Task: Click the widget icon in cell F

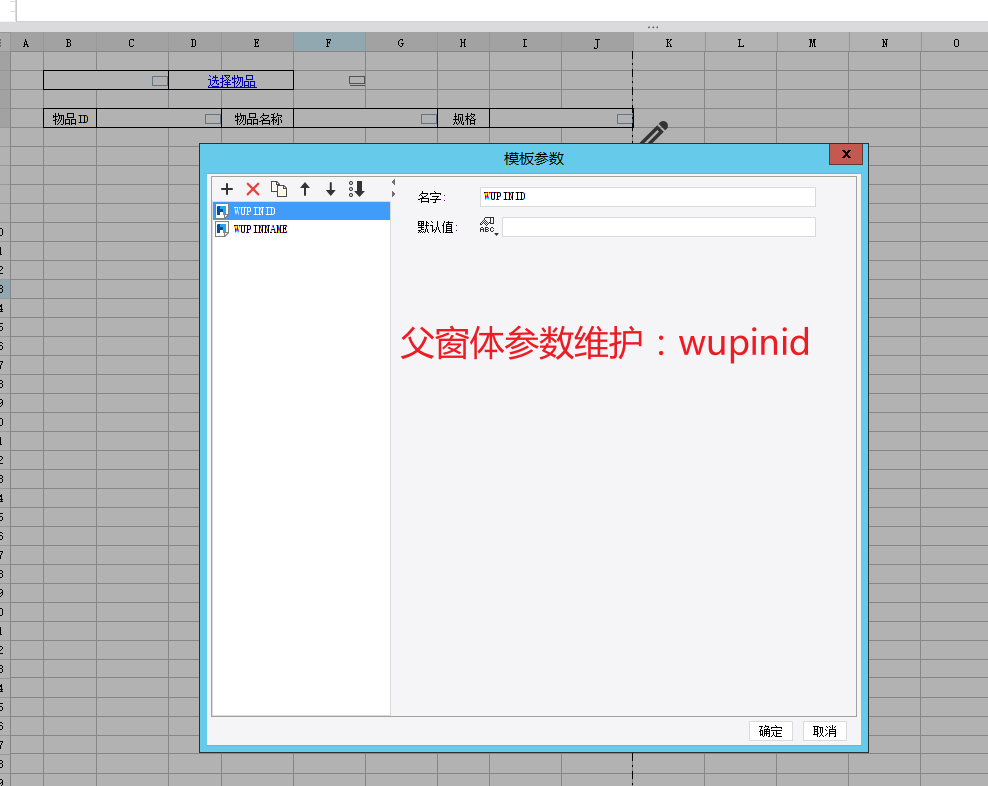Action: point(357,81)
